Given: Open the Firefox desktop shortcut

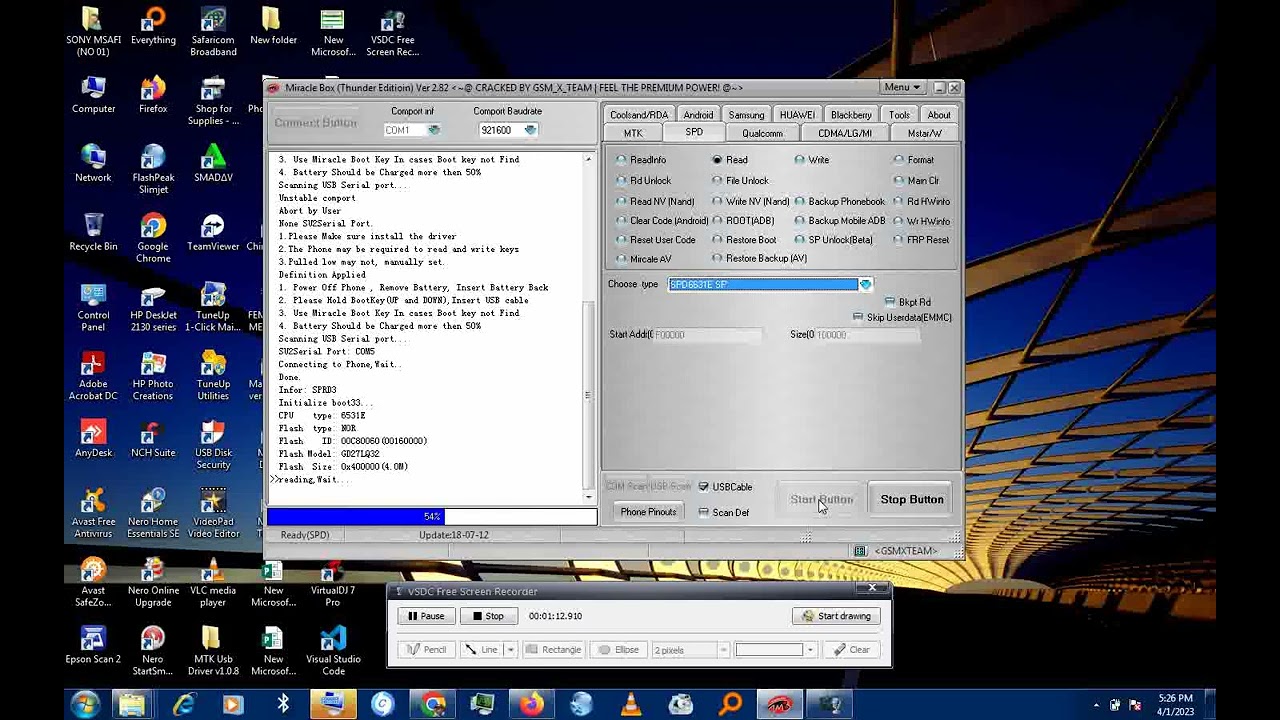Looking at the screenshot, I should point(153,96).
